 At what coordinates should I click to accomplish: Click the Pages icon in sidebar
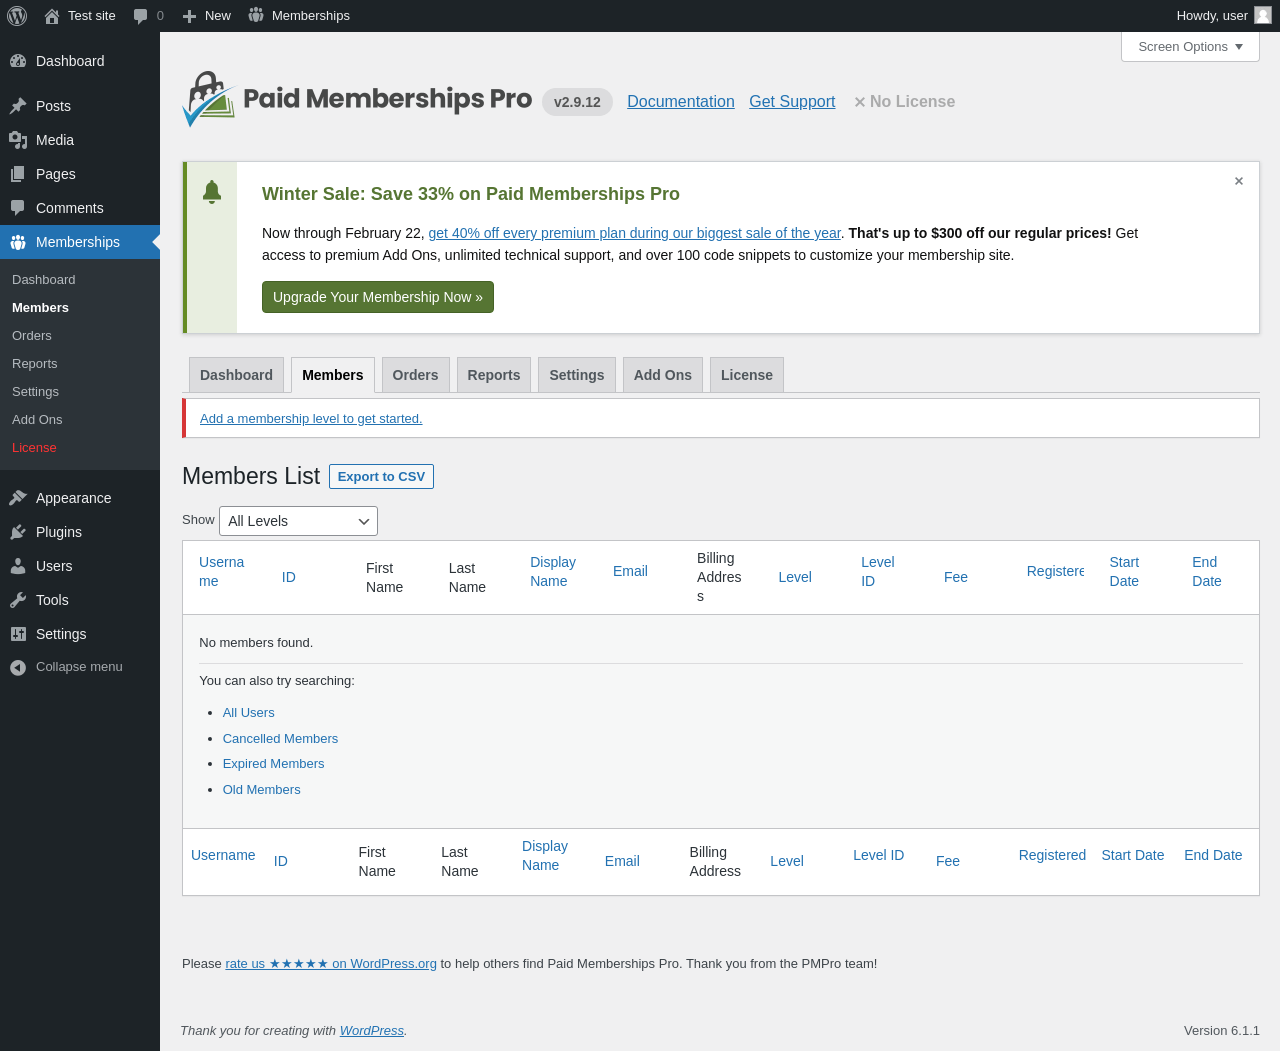[x=18, y=174]
